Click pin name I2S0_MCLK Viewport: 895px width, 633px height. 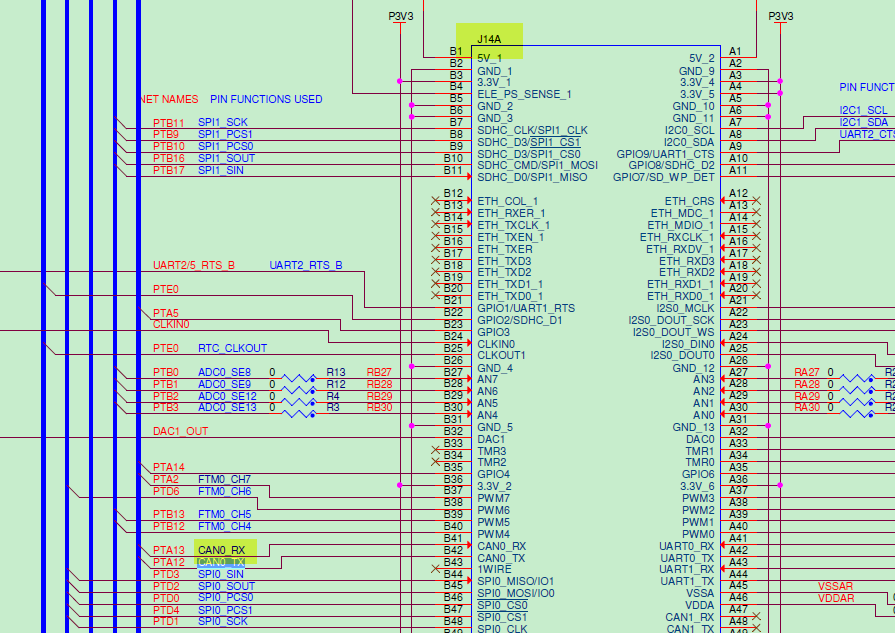coord(685,308)
